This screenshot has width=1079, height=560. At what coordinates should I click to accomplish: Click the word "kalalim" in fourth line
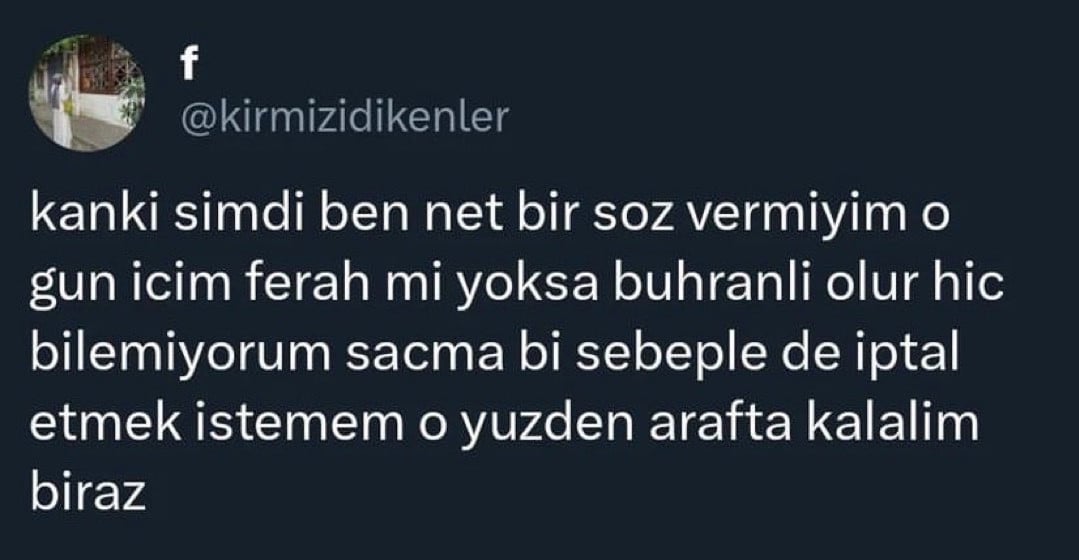click(x=893, y=423)
